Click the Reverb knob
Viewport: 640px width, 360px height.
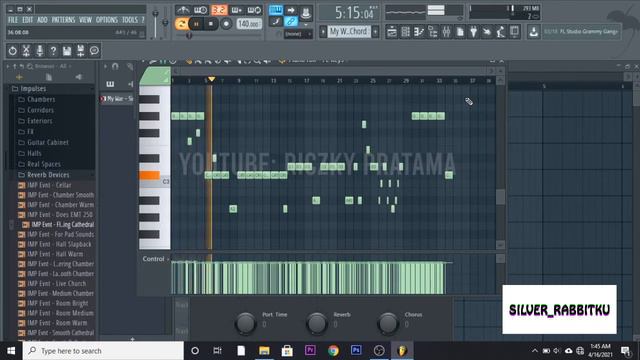[317, 324]
